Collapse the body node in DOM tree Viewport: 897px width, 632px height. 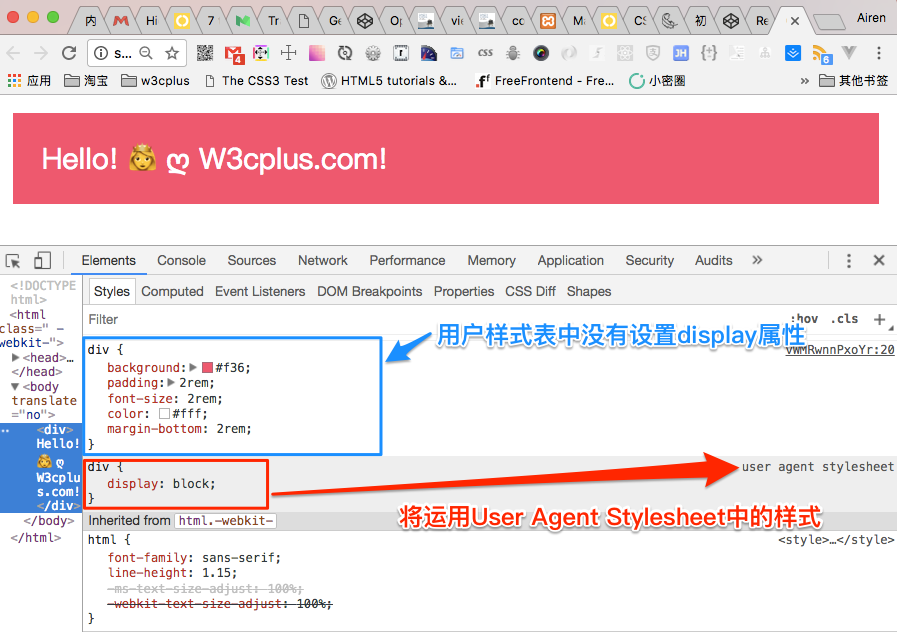click(15, 387)
